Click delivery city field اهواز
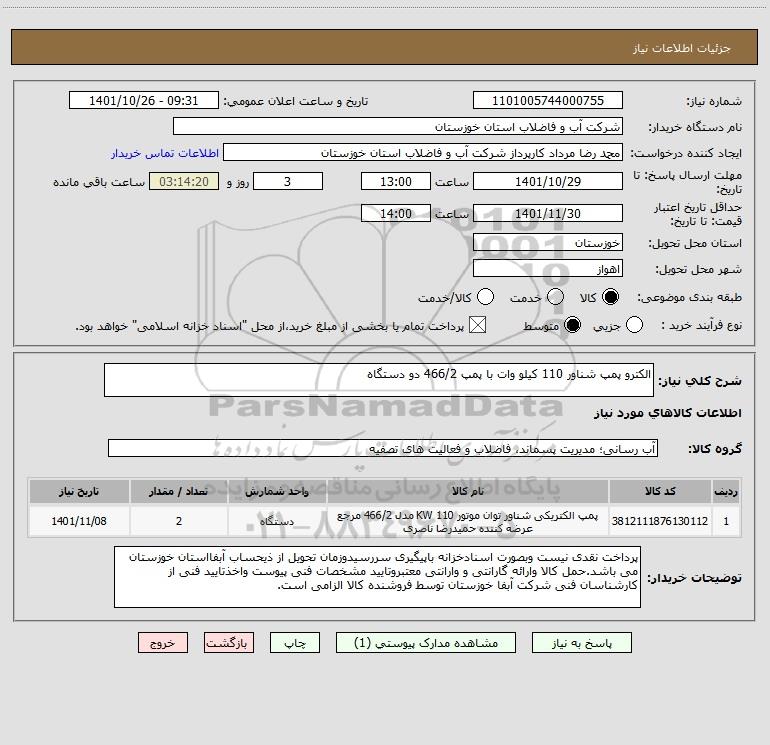Viewport: 770px width, 745px height. click(548, 269)
